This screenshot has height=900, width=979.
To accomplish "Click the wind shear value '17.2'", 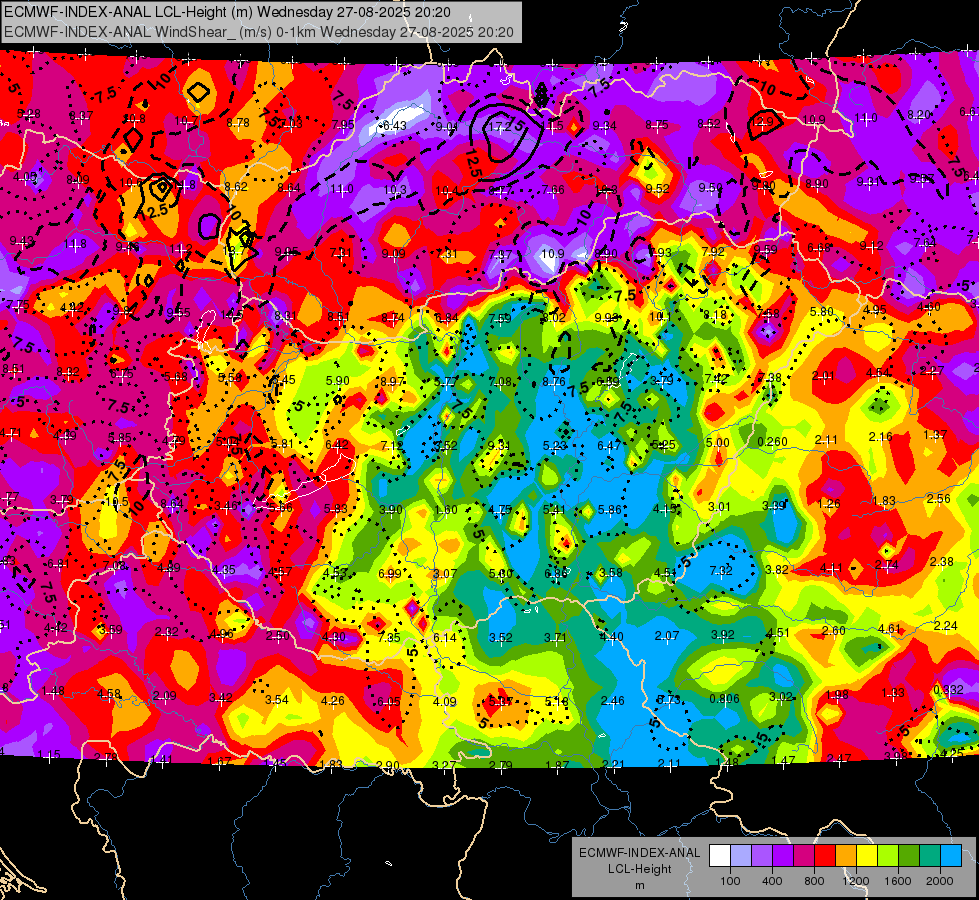I will (x=499, y=126).
